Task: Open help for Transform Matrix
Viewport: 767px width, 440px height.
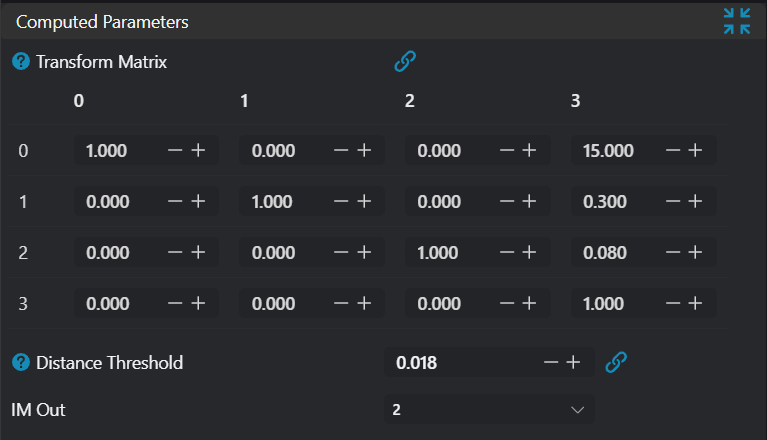Action: pos(21,62)
